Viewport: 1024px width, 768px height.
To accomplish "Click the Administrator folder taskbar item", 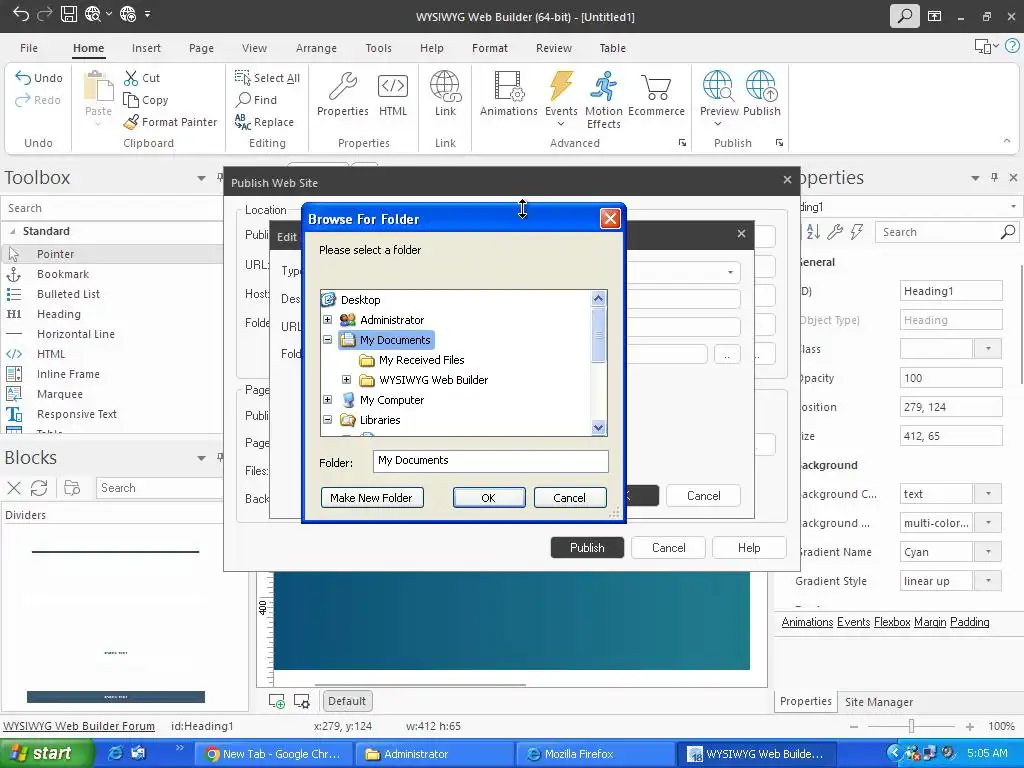I will tap(435, 754).
